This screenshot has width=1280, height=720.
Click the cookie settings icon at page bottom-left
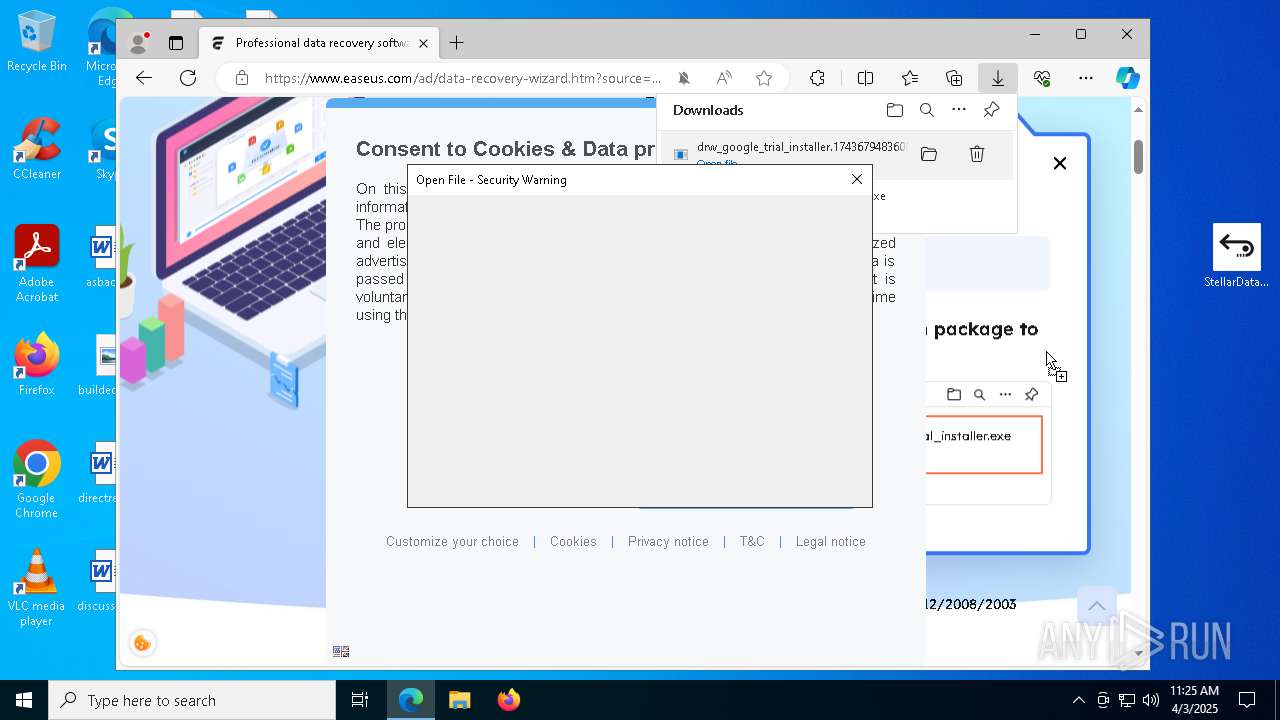pyautogui.click(x=142, y=643)
